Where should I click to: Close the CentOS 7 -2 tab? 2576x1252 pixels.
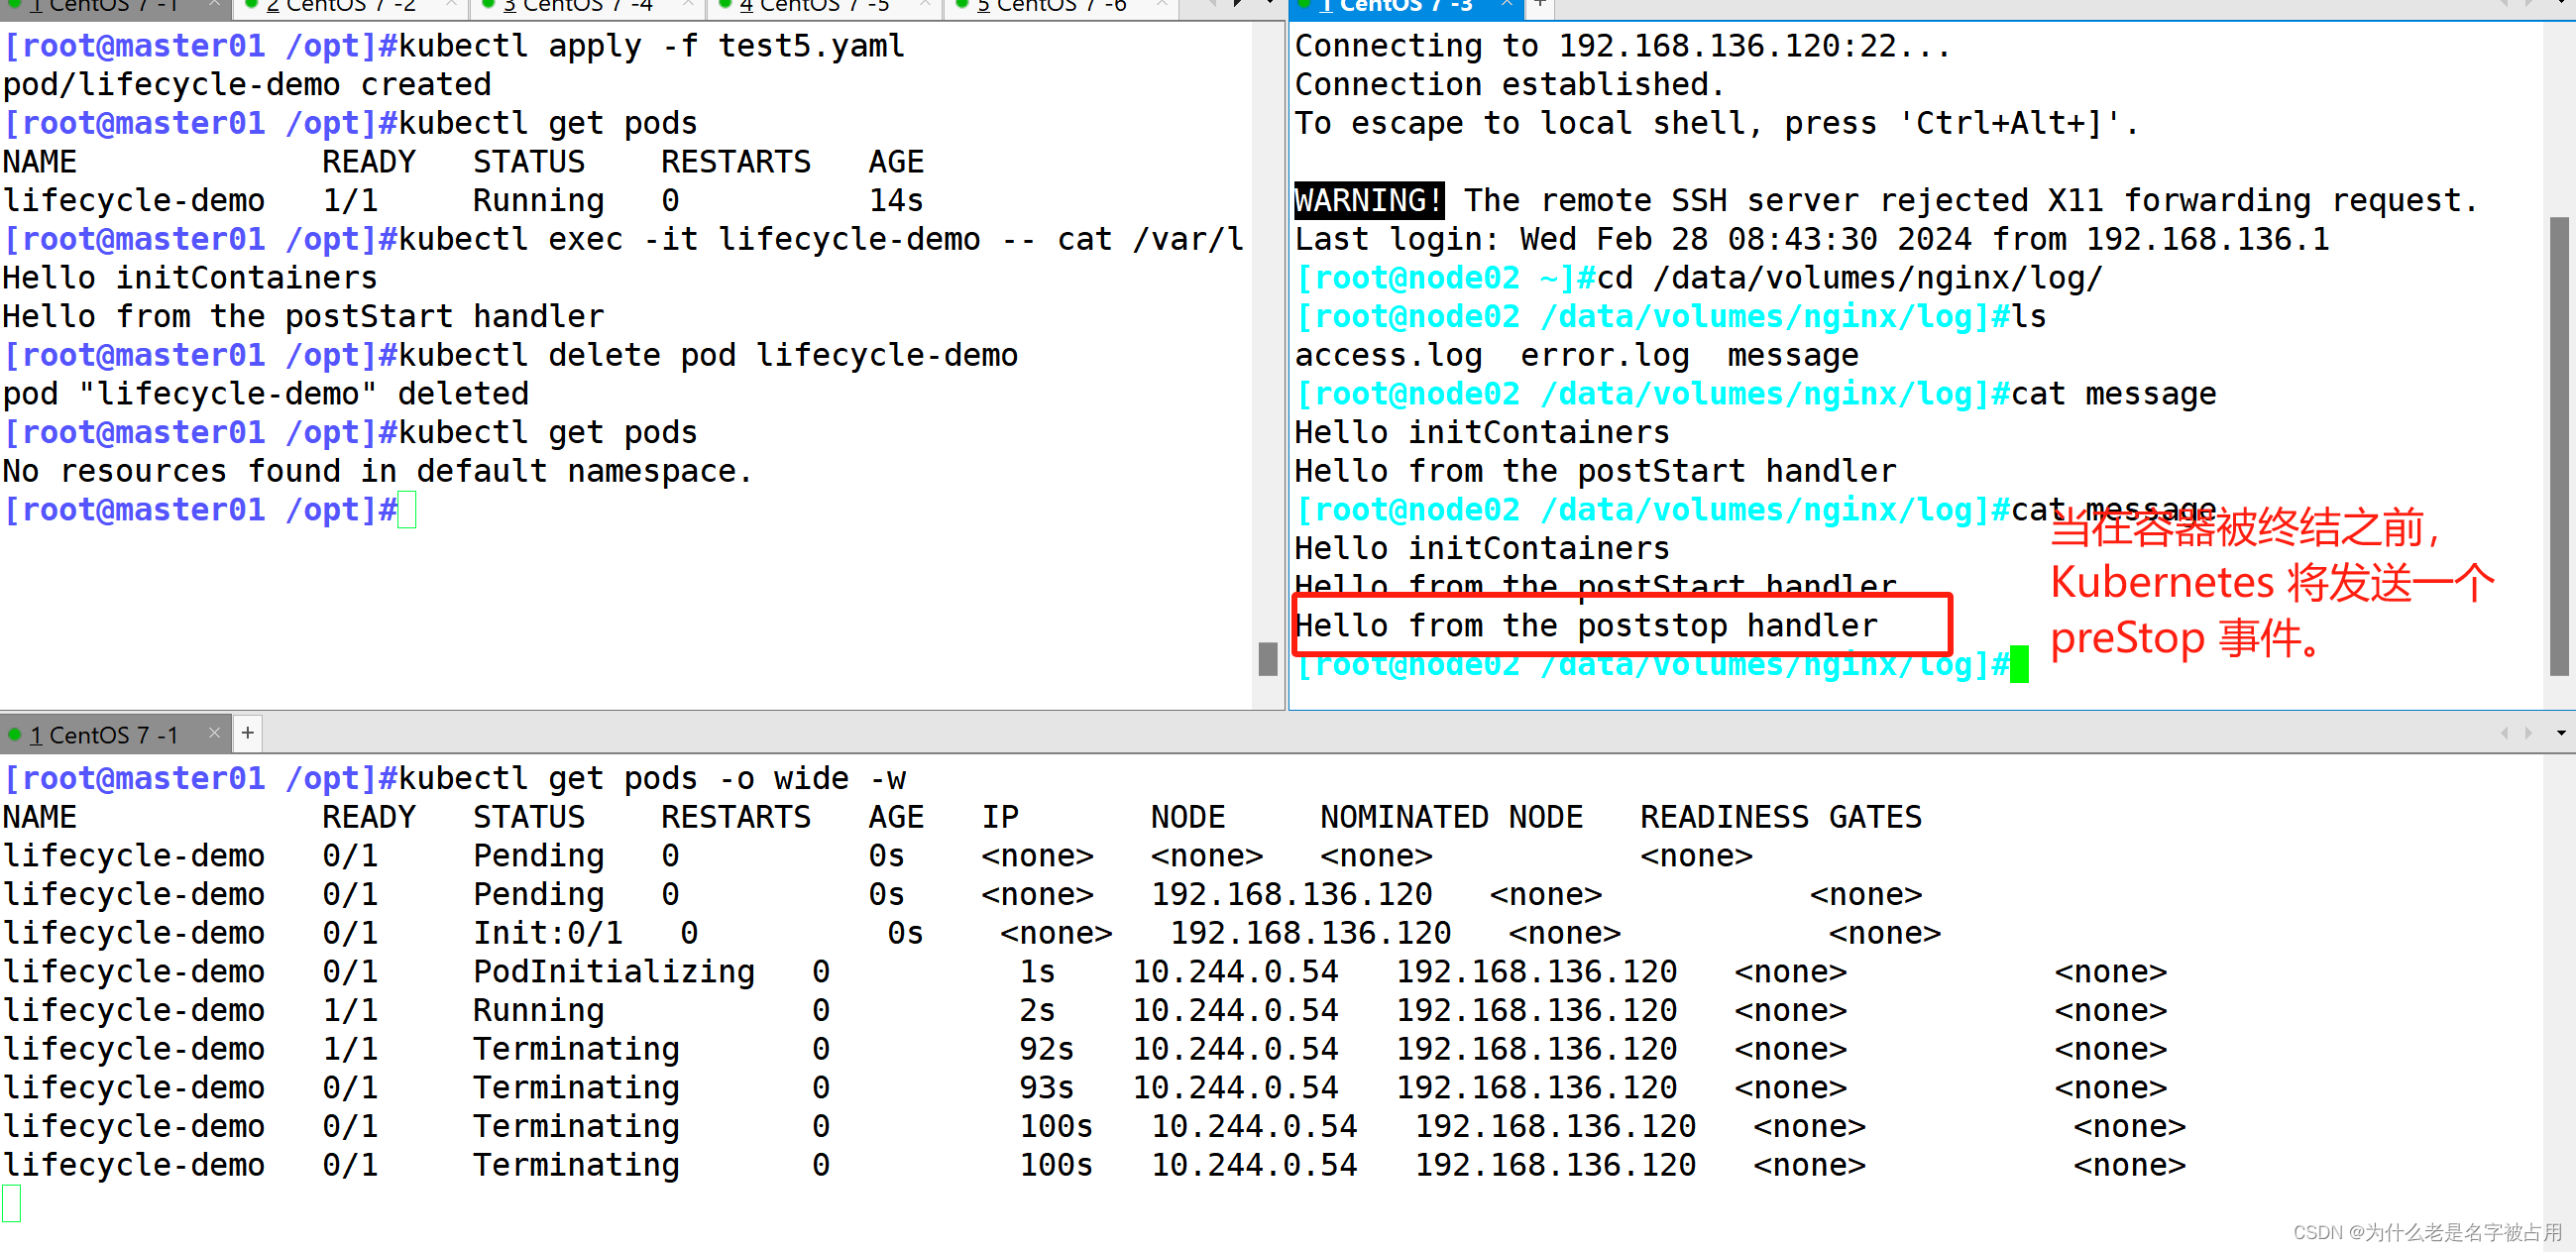[x=451, y=6]
